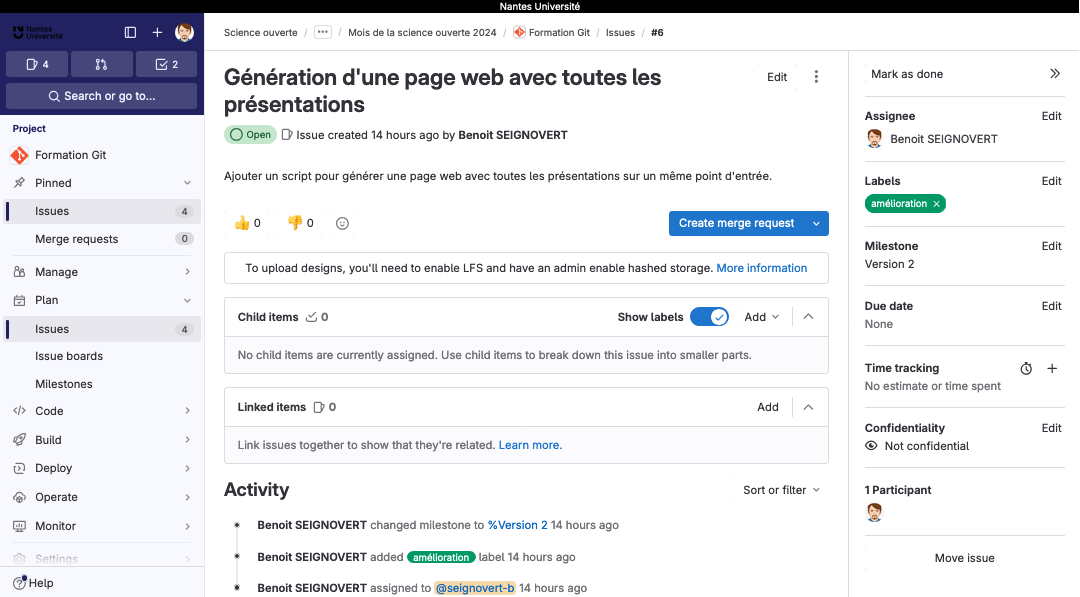Open pinned Issues item
Viewport: 1080px width, 597px height.
click(x=103, y=211)
